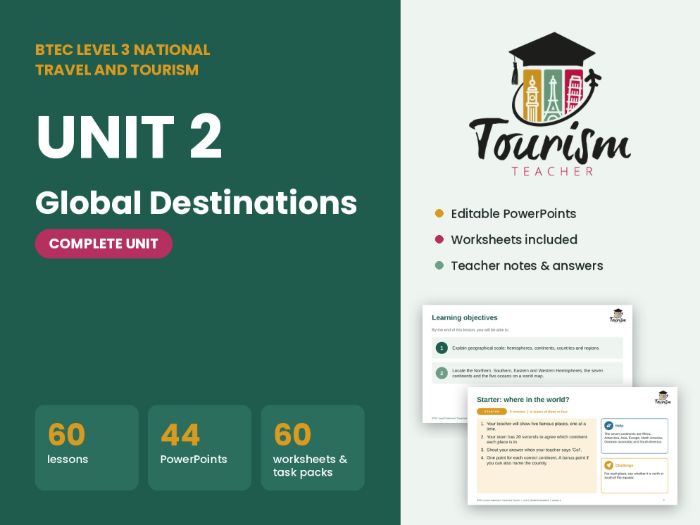Select the 60 worksheets & task packs card
Screen dimensions: 700x525
coord(312,448)
